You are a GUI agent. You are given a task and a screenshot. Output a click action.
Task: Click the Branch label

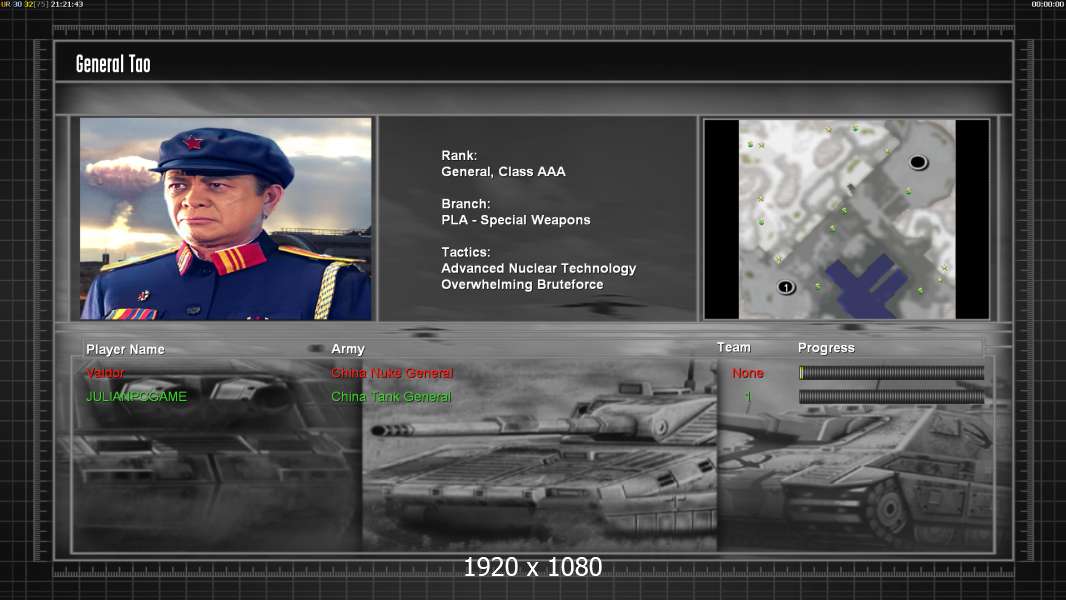[x=466, y=204]
